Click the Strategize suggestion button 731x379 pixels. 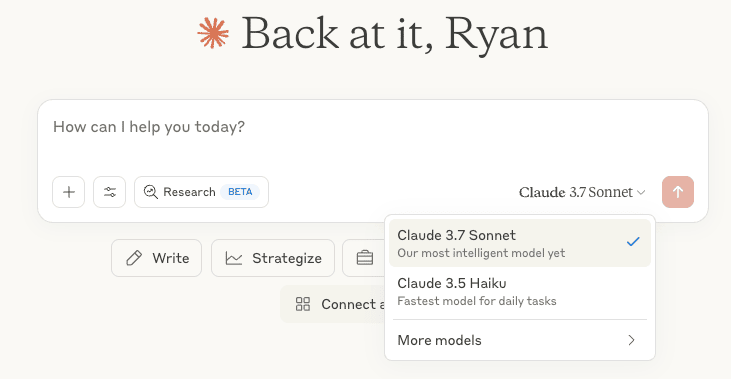click(273, 258)
